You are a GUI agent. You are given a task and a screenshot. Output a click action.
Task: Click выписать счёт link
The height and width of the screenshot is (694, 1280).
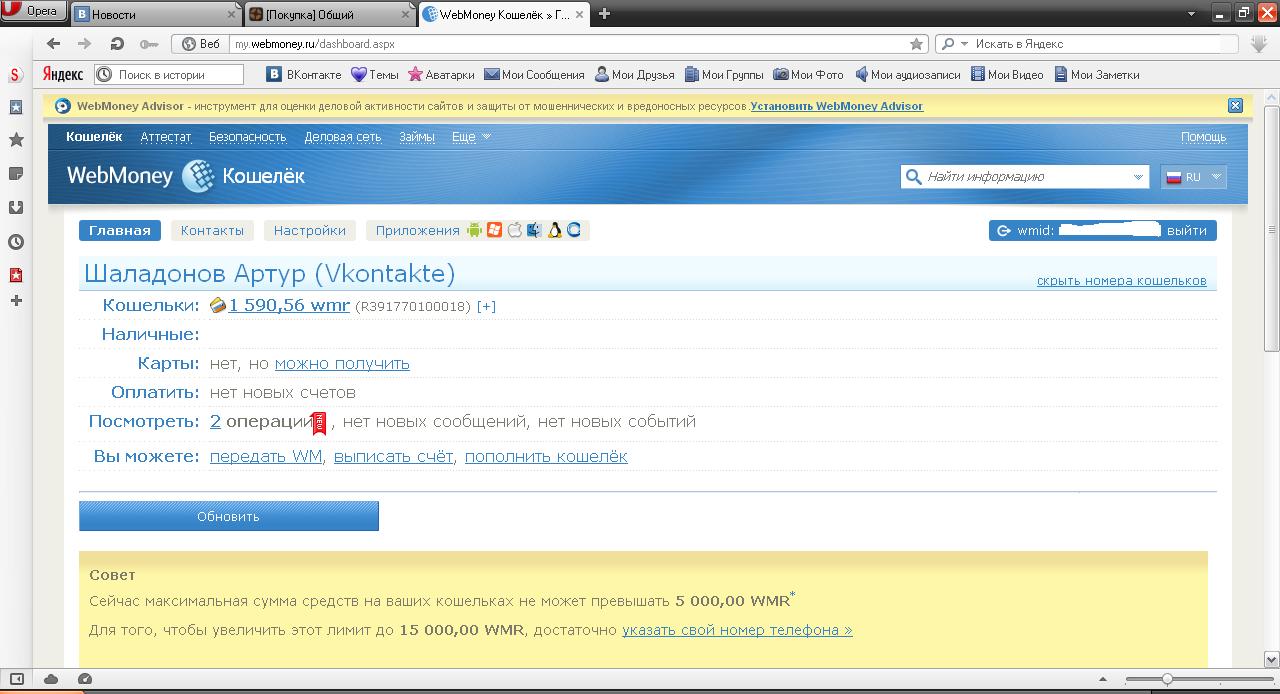click(x=394, y=456)
